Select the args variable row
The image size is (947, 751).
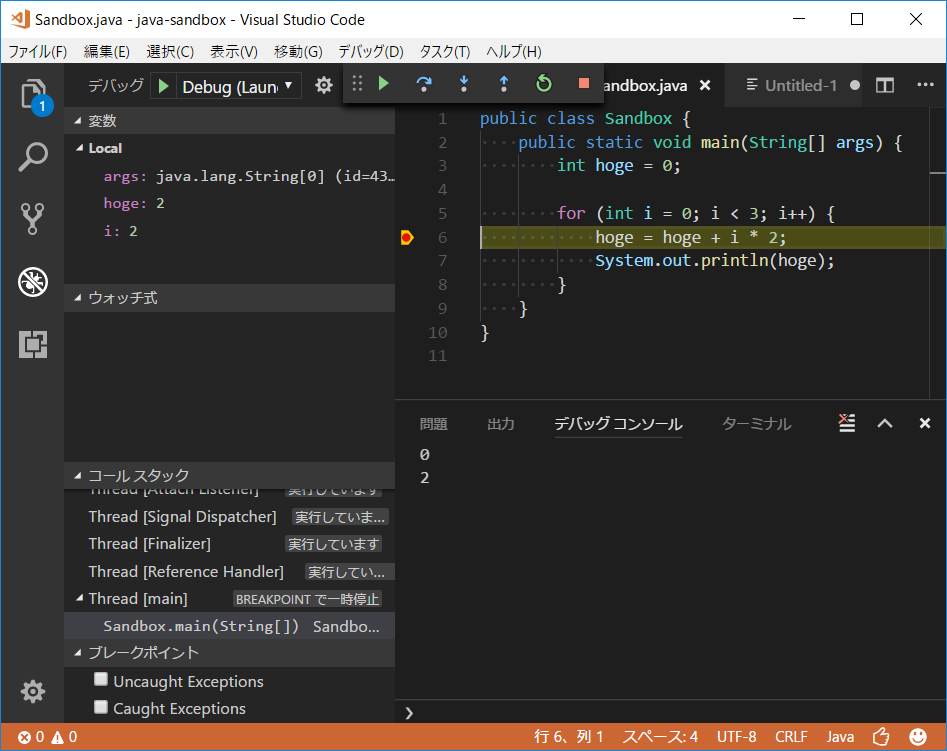click(x=230, y=176)
